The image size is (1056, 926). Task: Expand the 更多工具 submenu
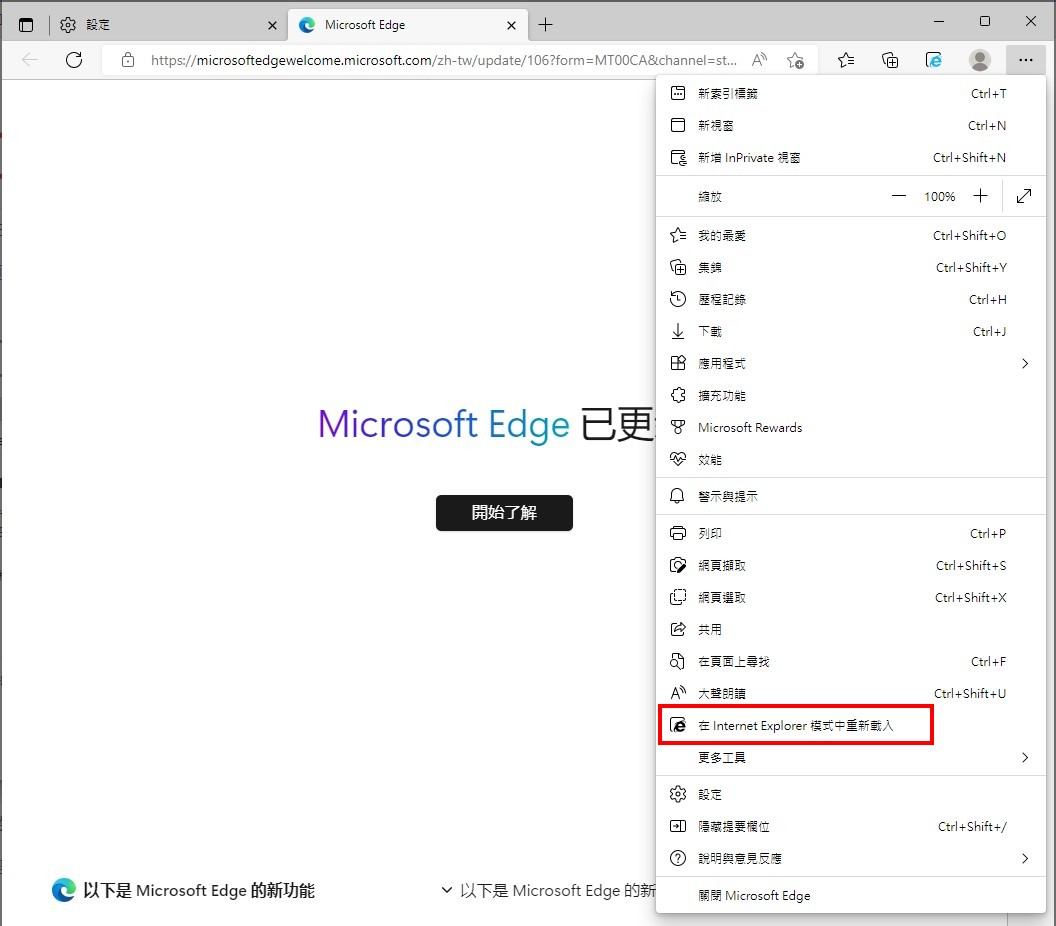[x=851, y=758]
